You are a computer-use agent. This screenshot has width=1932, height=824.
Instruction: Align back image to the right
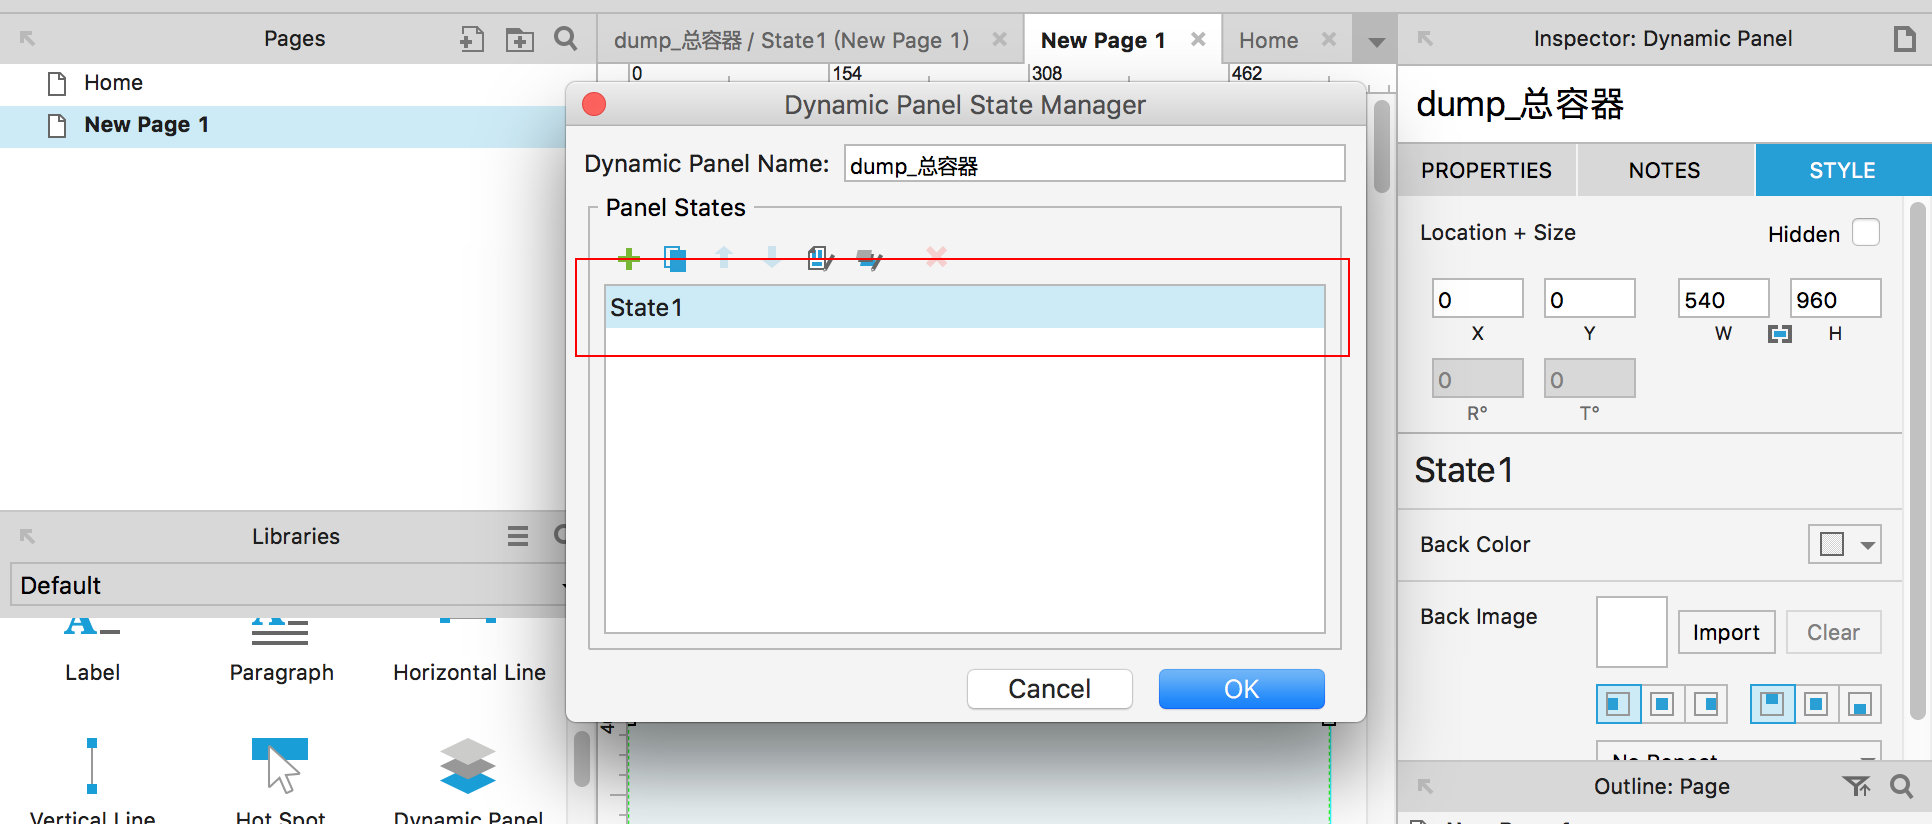[1706, 704]
